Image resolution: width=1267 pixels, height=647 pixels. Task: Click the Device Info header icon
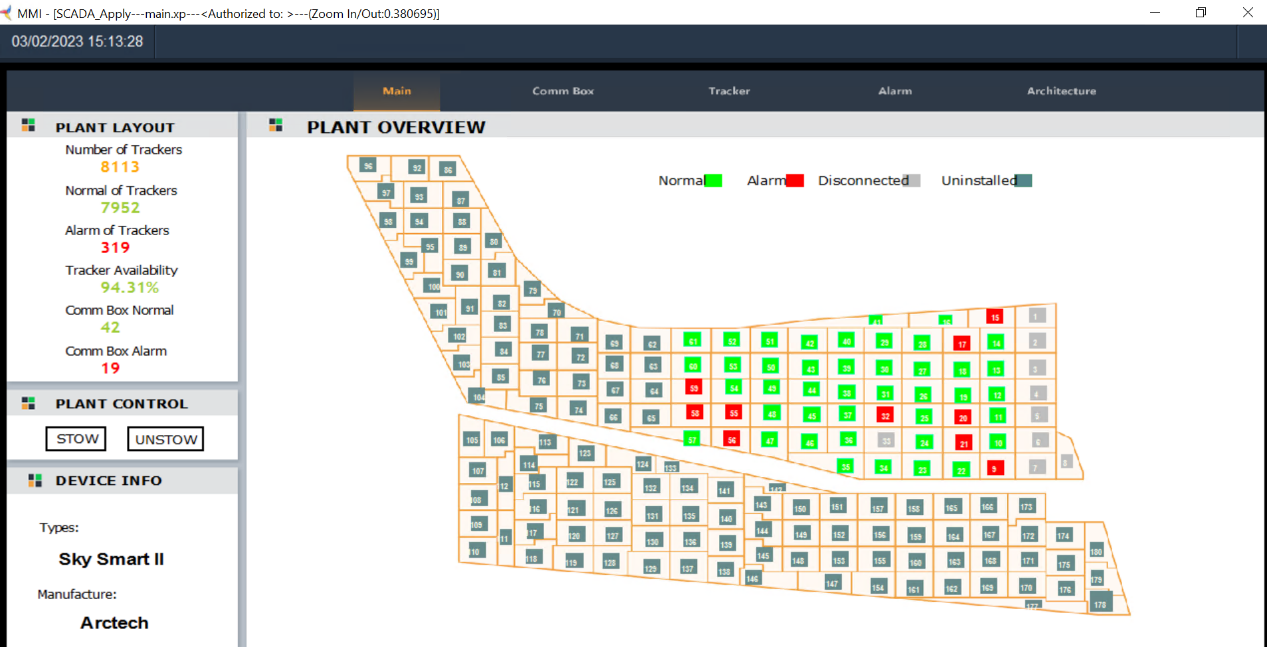pyautogui.click(x=35, y=480)
